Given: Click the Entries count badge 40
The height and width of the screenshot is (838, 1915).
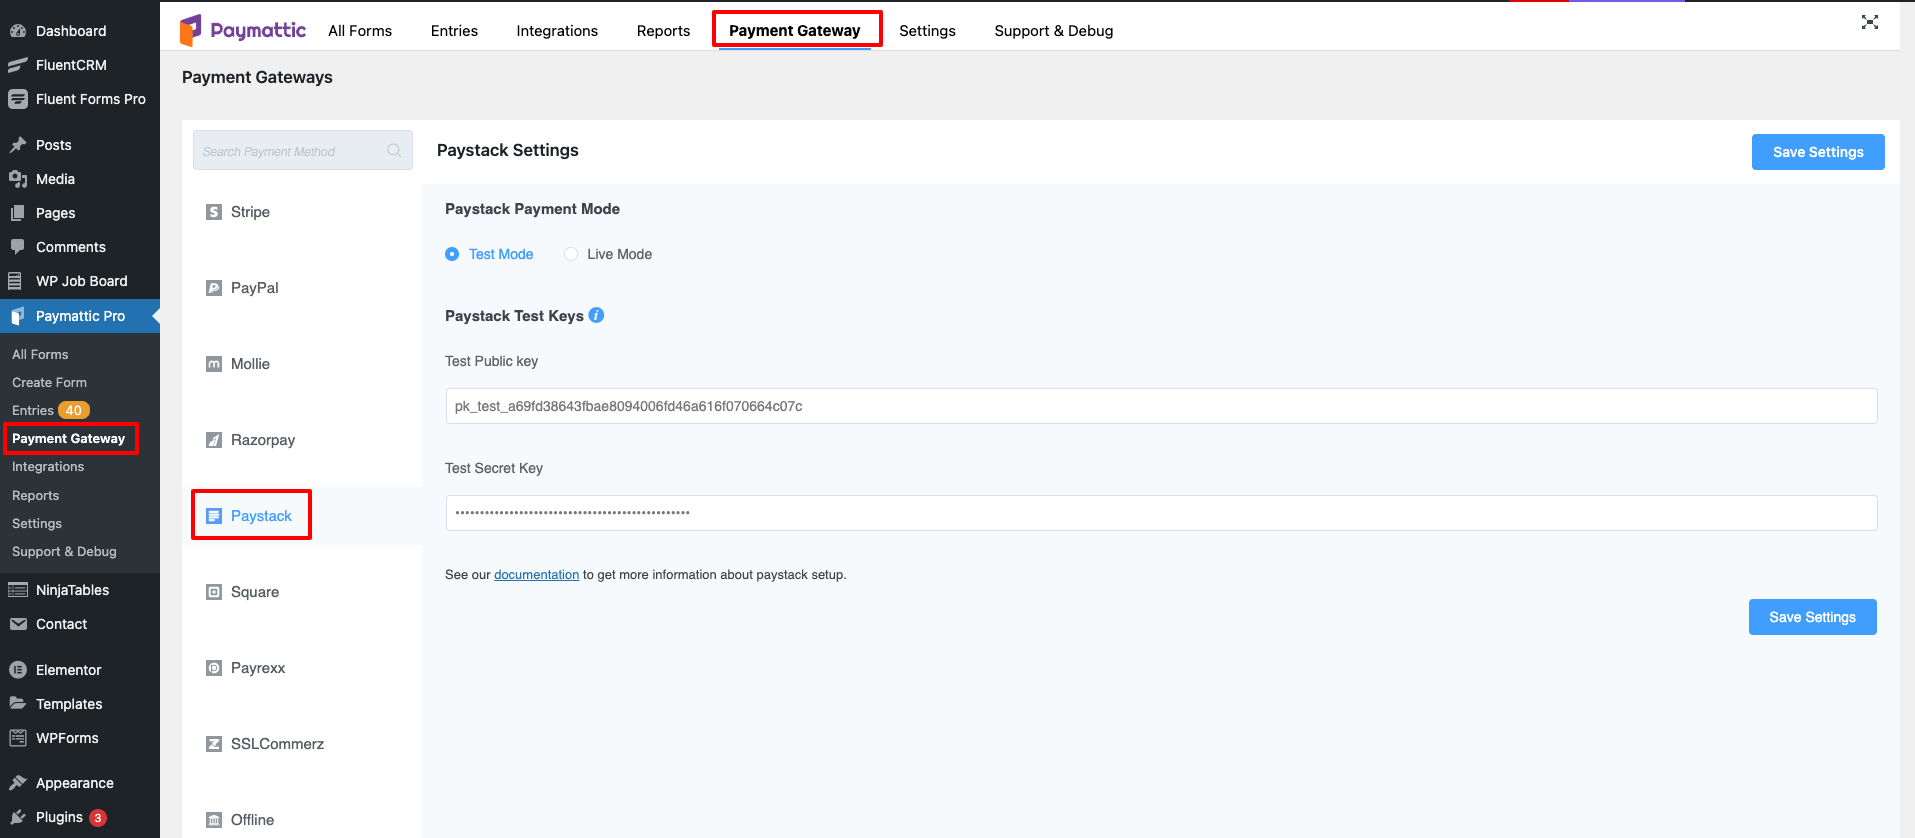Looking at the screenshot, I should (x=74, y=410).
